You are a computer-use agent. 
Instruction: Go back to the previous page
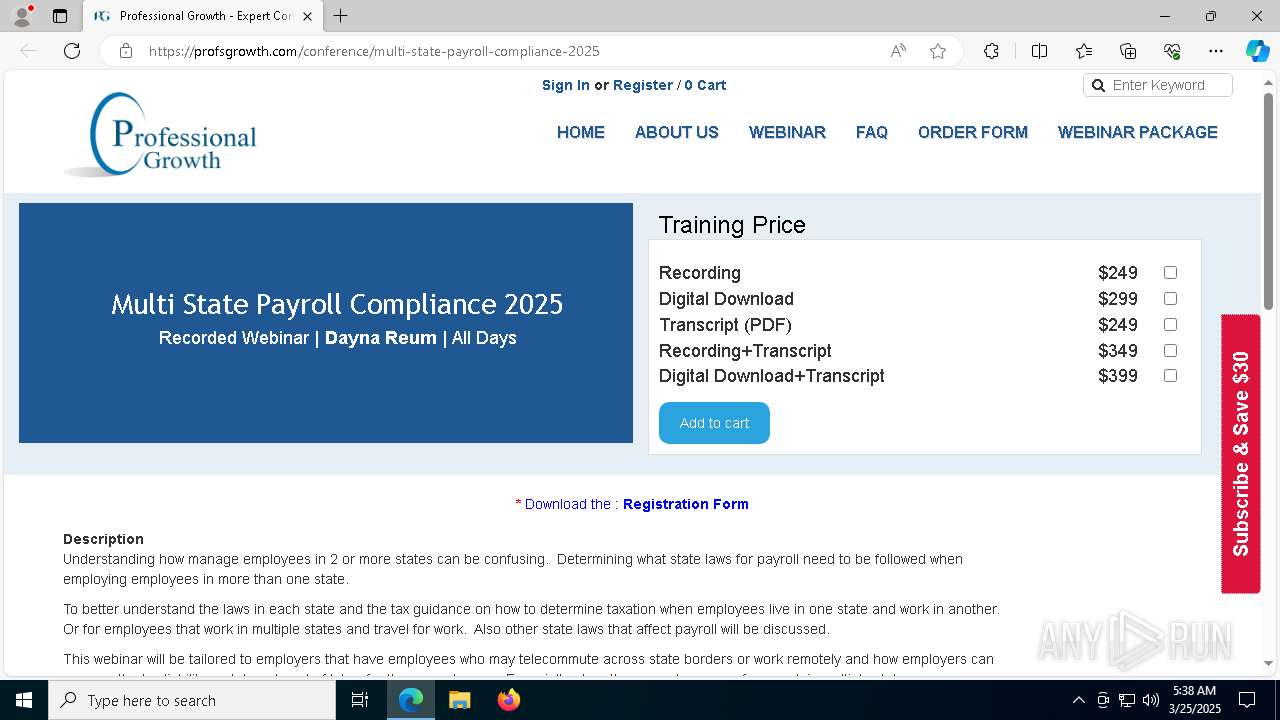(x=28, y=51)
